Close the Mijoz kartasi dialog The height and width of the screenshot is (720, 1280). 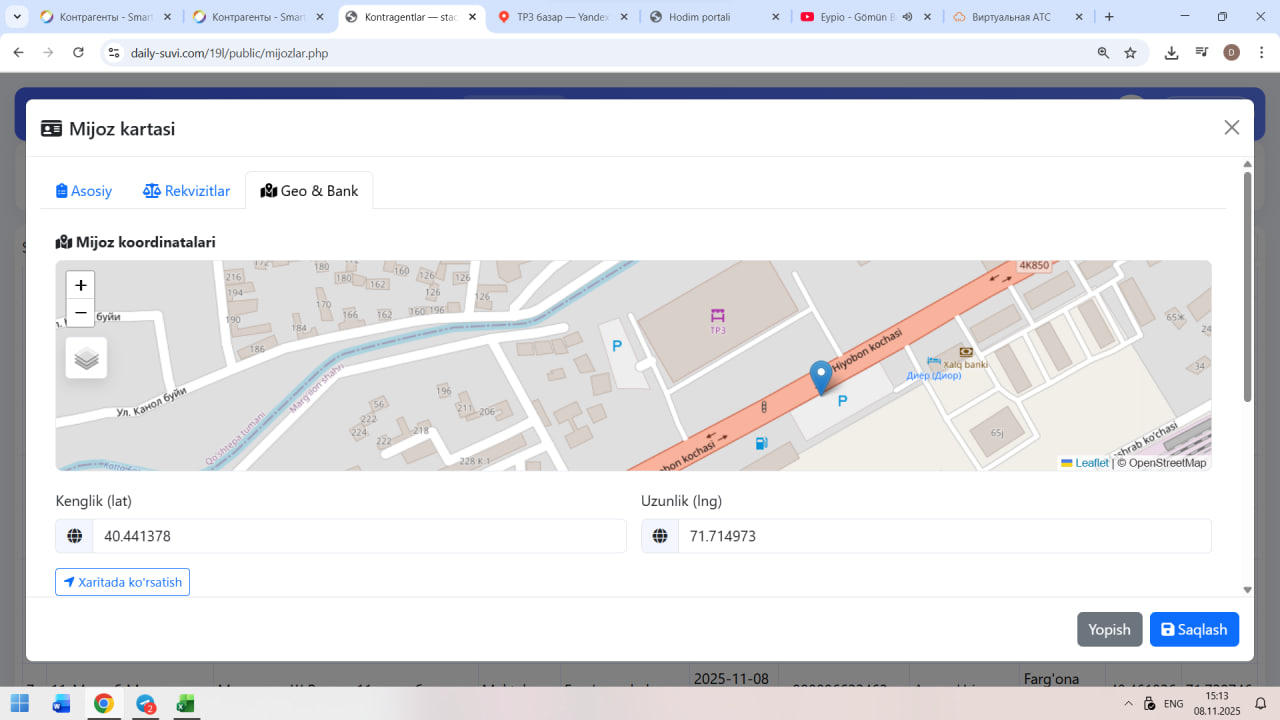pyautogui.click(x=1231, y=127)
